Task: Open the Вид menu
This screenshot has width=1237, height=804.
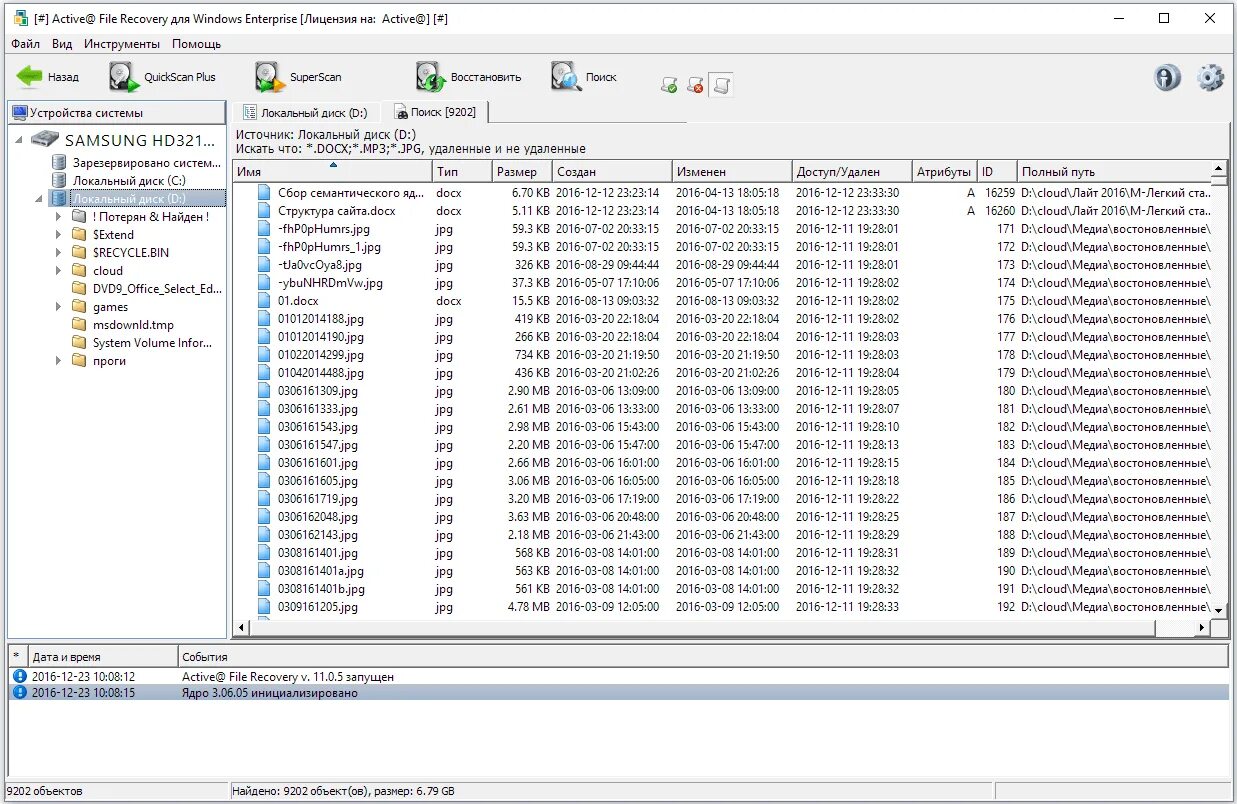Action: click(62, 44)
